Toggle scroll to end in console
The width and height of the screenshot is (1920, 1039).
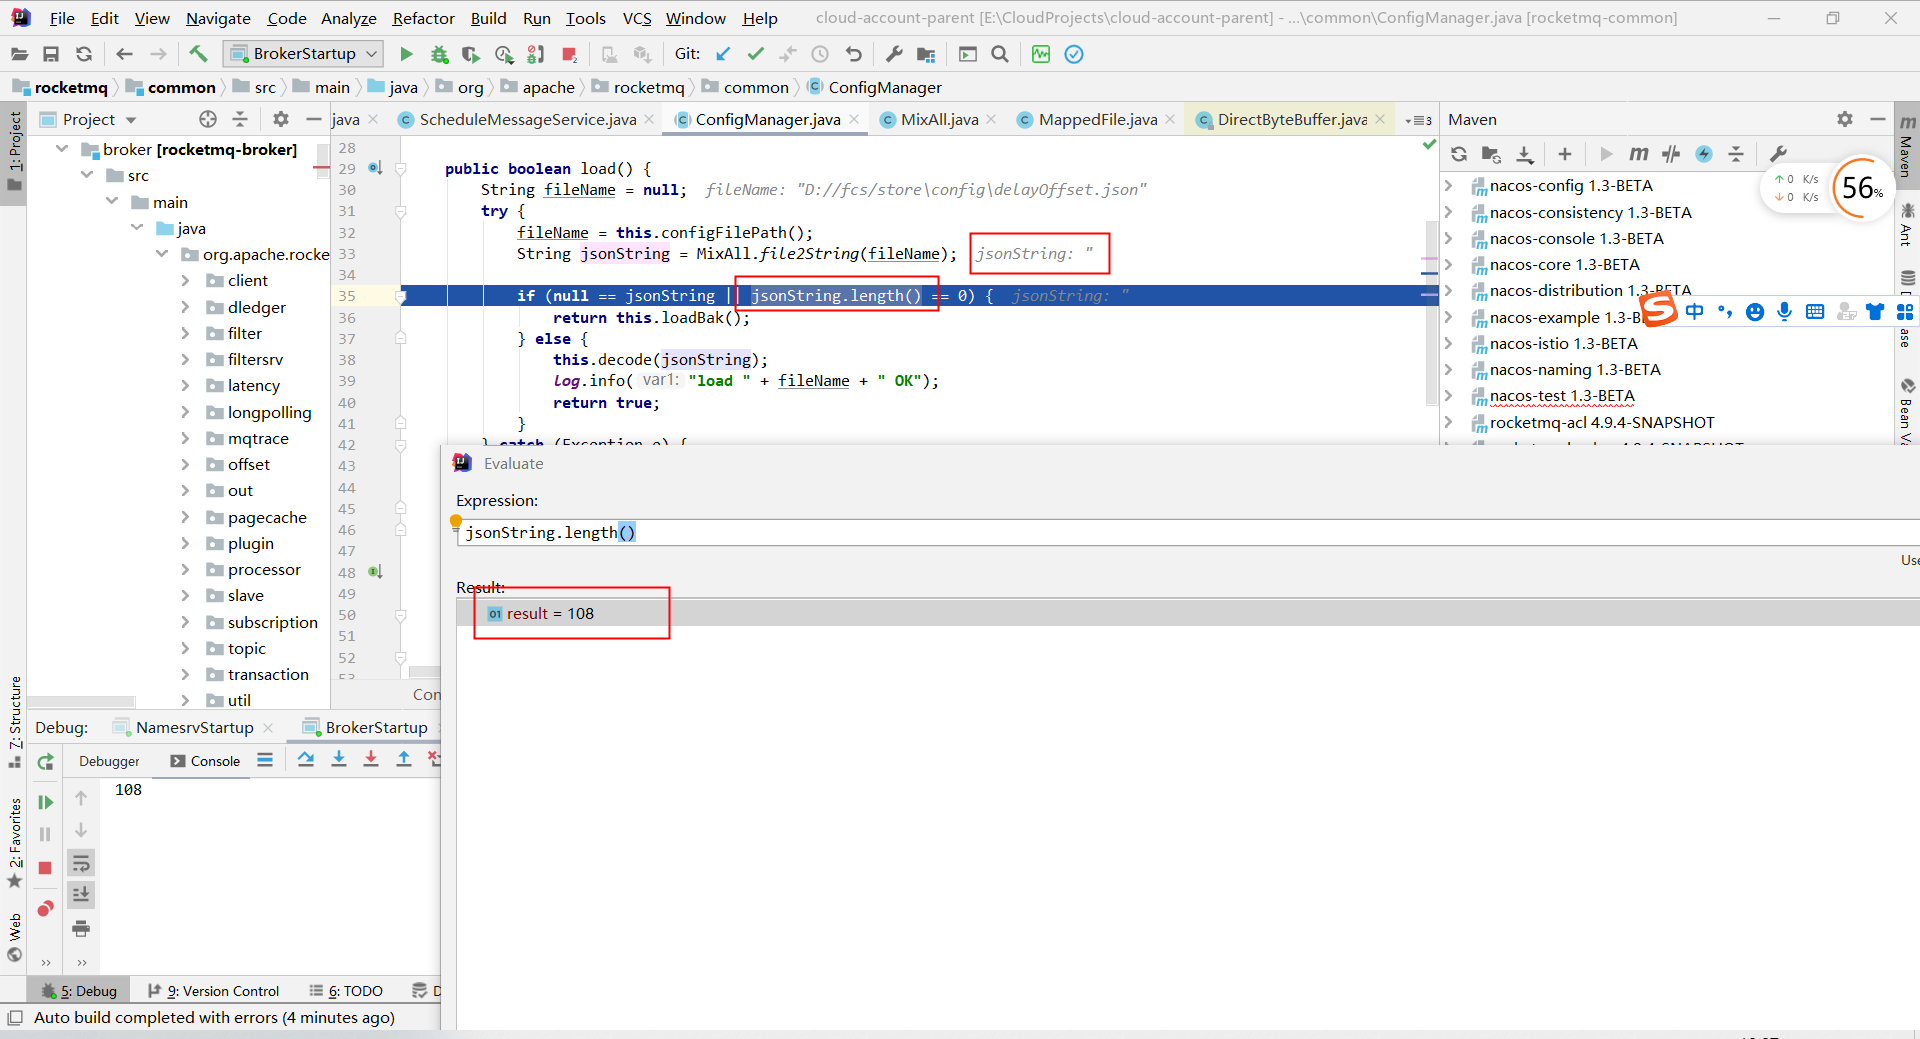pyautogui.click(x=81, y=895)
